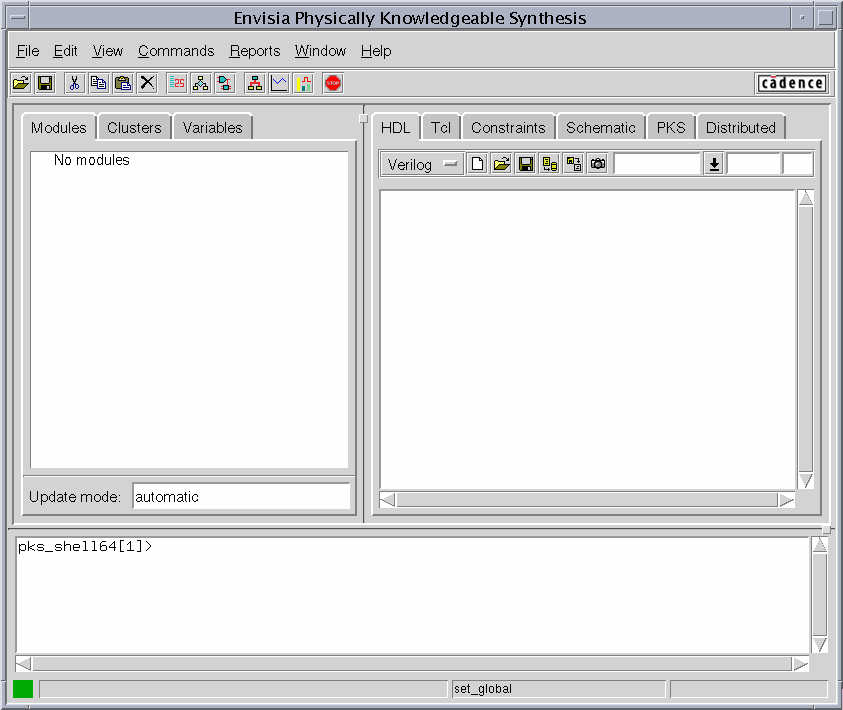Click the HDL editor horizontal scrollbar
Screen dimensions: 843x710
coord(587,500)
